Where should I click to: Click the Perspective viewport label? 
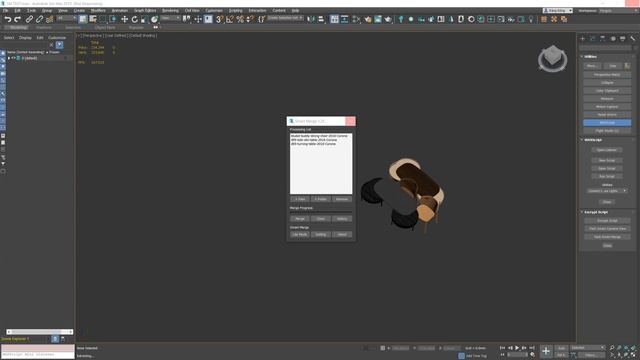click(x=93, y=36)
